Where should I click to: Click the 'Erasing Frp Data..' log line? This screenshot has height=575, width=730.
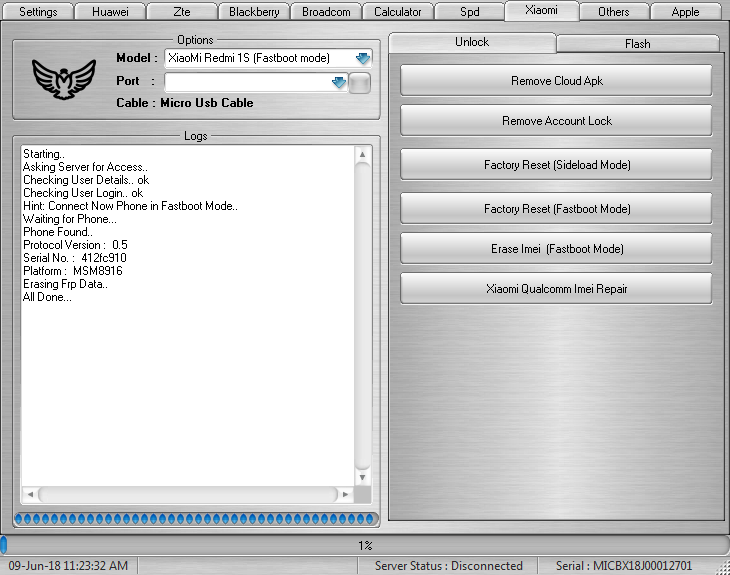(65, 284)
